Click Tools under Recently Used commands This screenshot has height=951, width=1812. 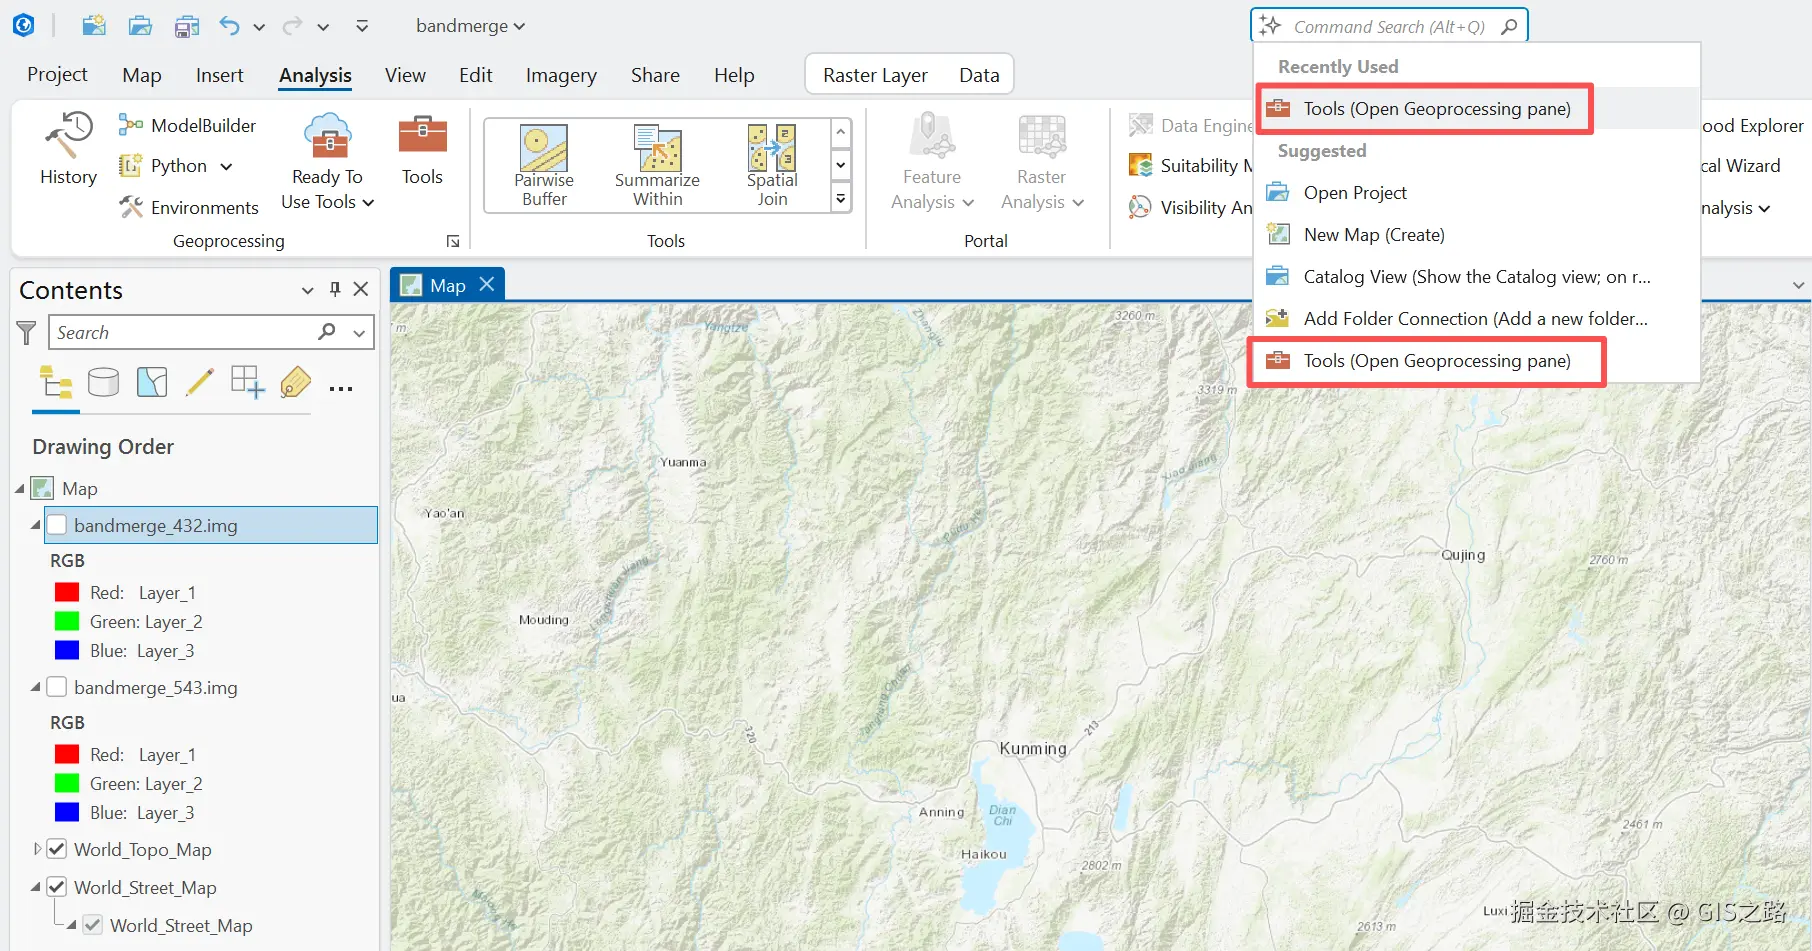(x=1476, y=108)
